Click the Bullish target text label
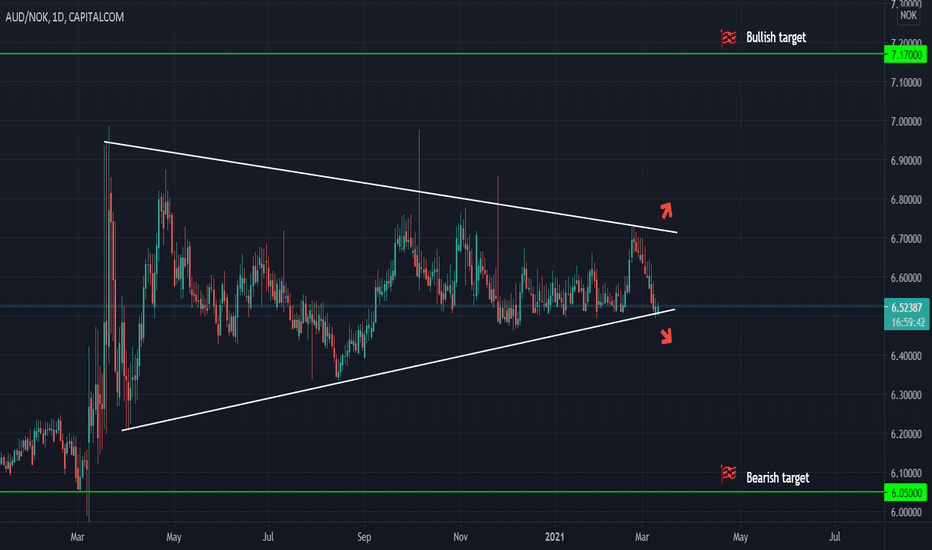The image size is (932, 550). pyautogui.click(x=776, y=37)
